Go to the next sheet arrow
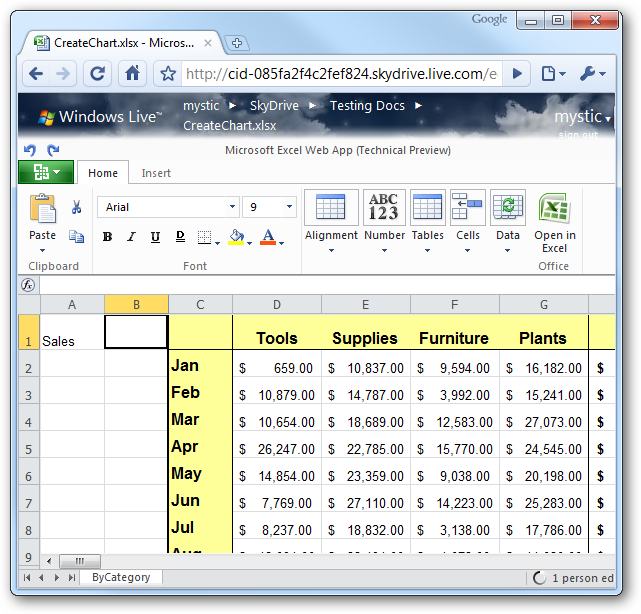The width and height of the screenshot is (641, 614). click(x=57, y=578)
